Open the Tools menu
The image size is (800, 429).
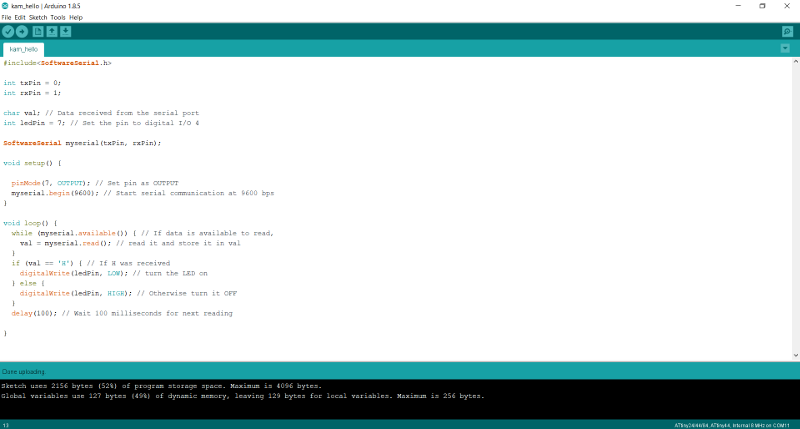(x=58, y=17)
